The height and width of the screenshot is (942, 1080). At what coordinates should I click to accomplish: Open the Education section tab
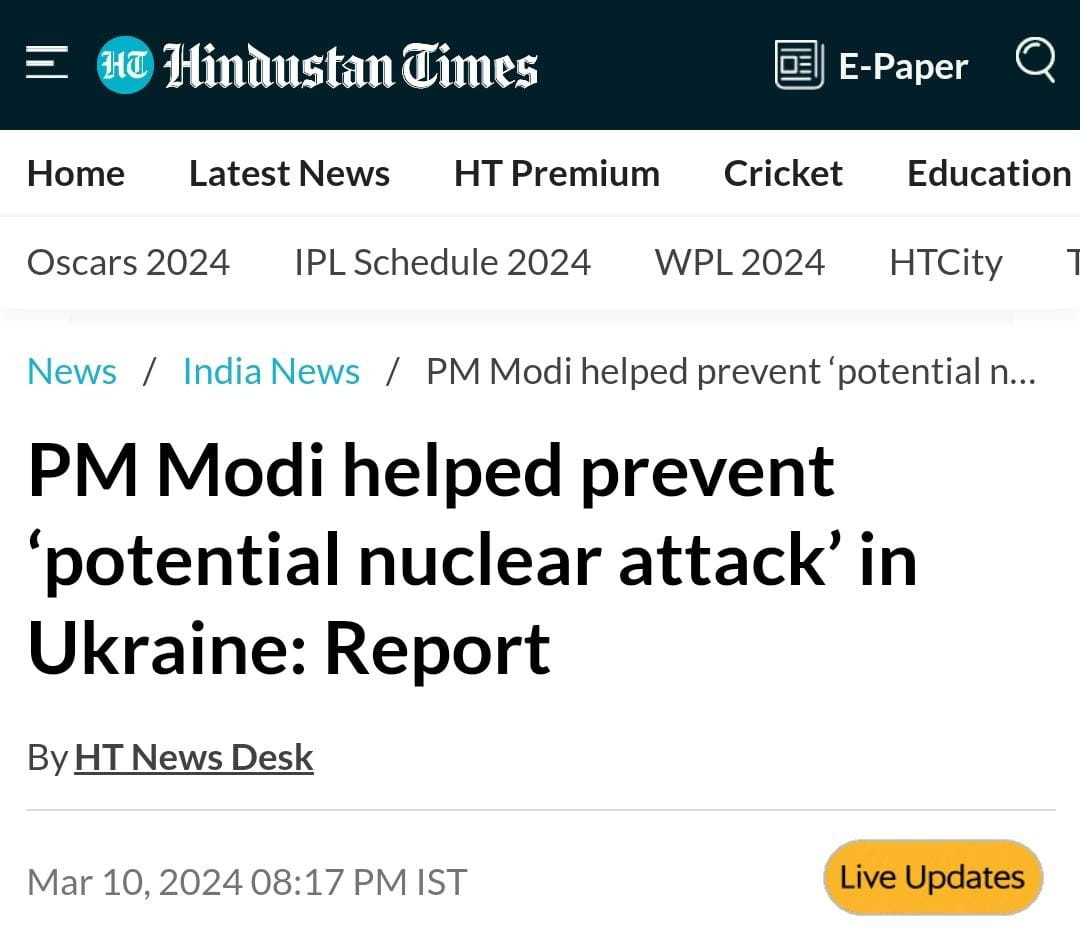988,173
